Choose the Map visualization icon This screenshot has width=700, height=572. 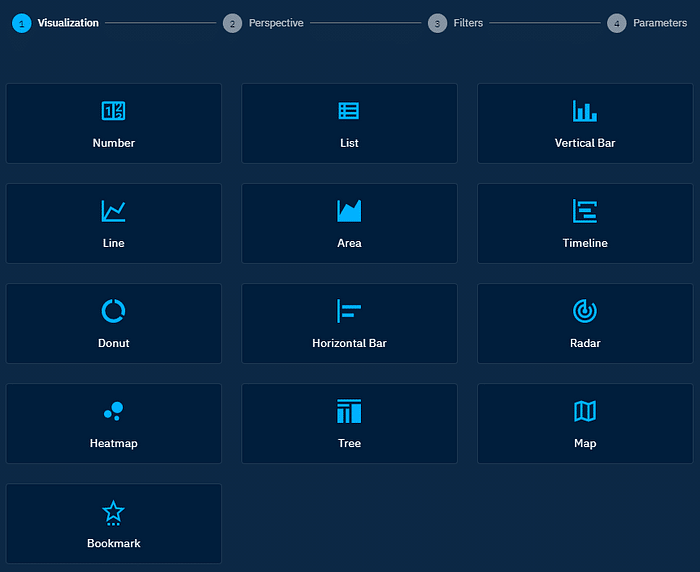[x=585, y=411]
